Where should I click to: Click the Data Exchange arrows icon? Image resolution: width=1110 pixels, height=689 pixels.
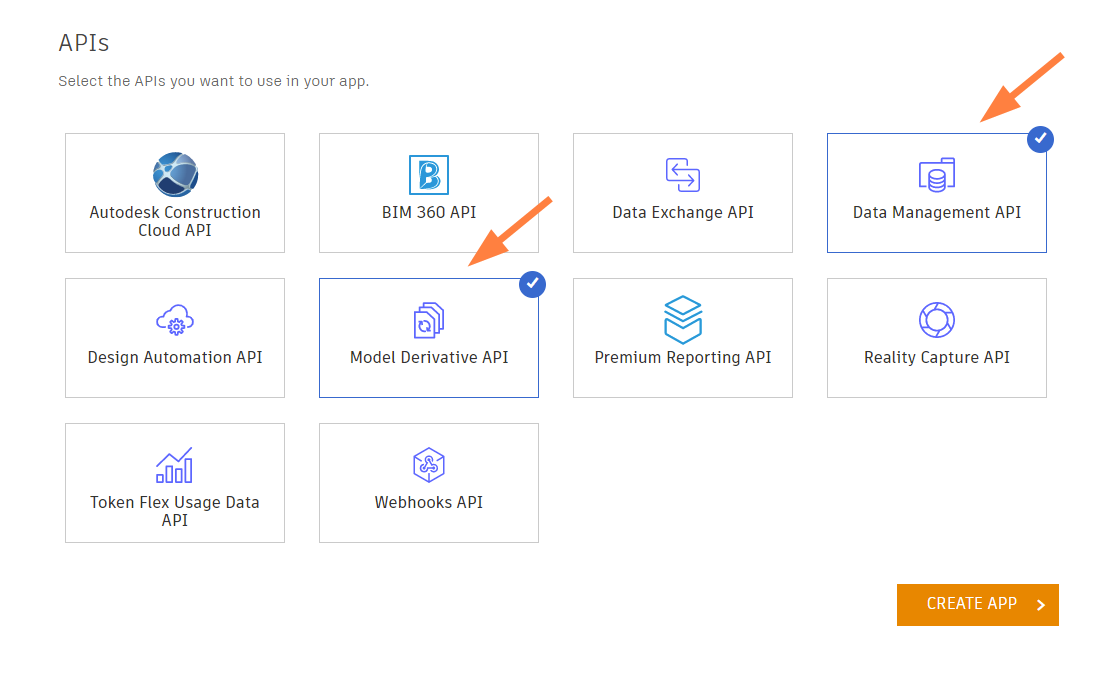coord(683,175)
